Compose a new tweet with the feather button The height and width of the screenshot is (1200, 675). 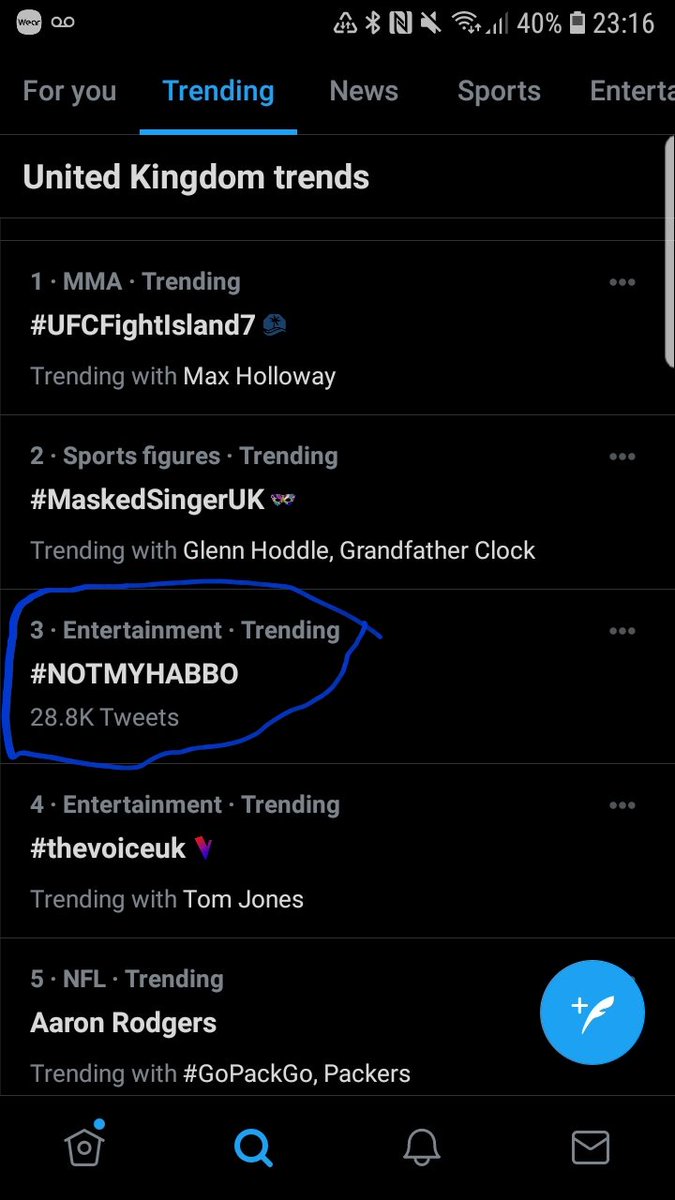[x=592, y=1012]
